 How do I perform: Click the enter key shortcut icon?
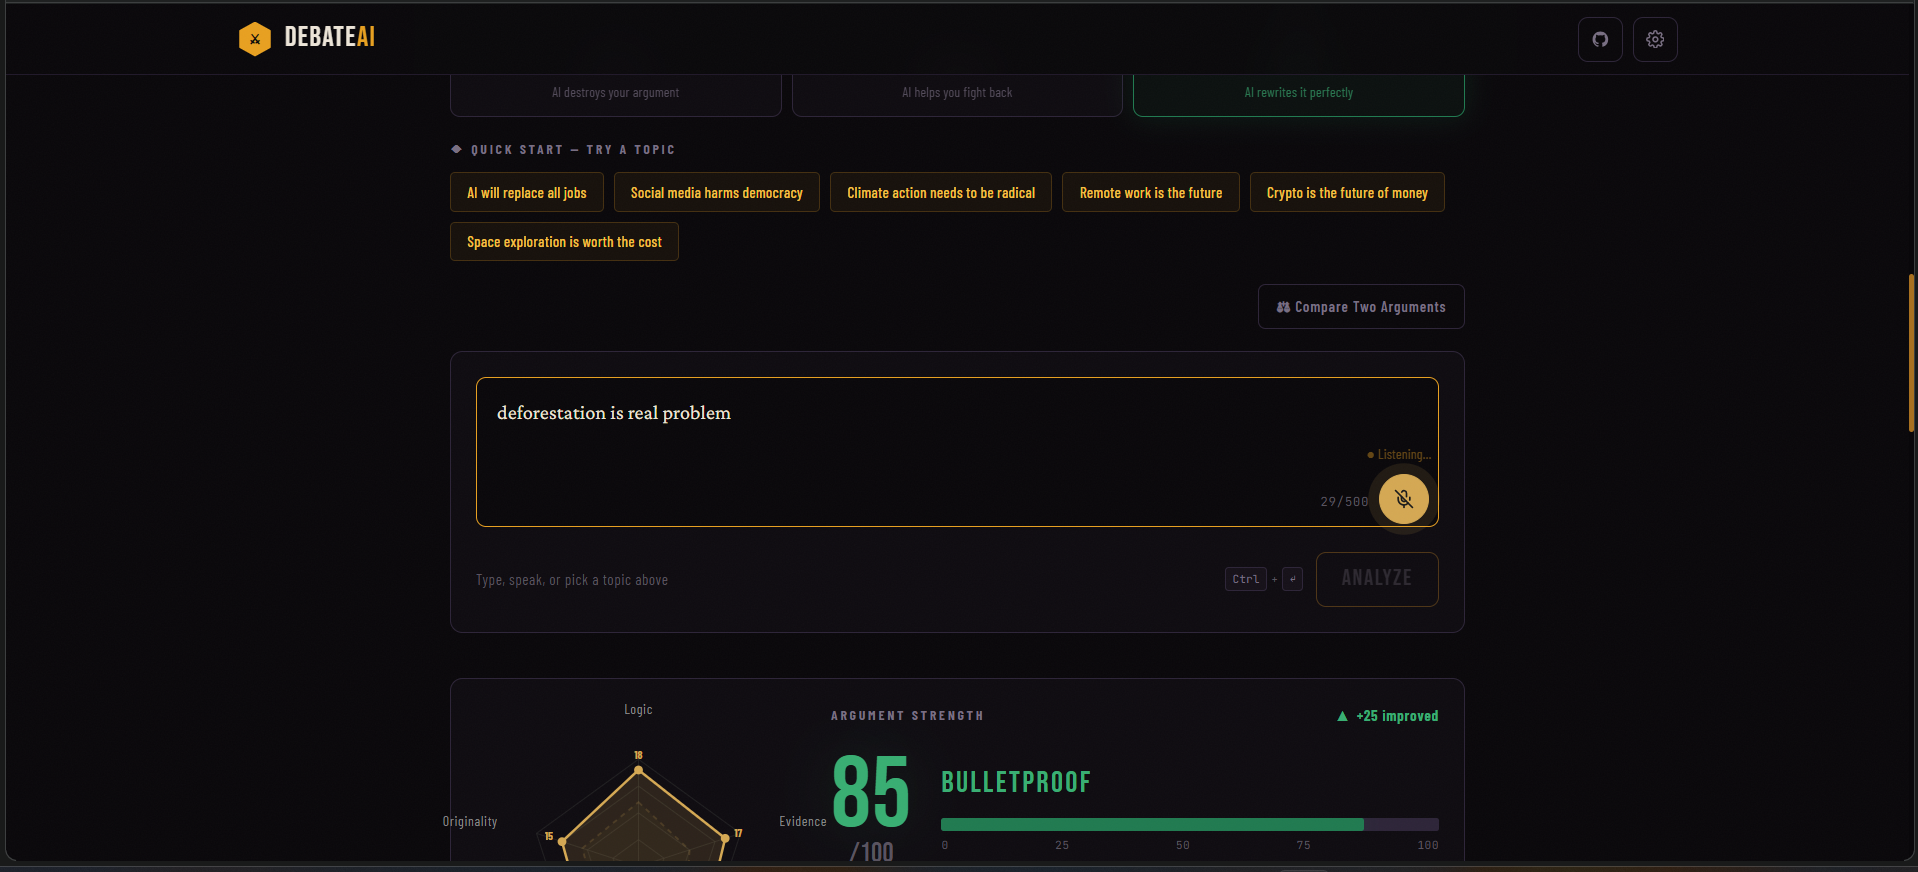tap(1292, 579)
